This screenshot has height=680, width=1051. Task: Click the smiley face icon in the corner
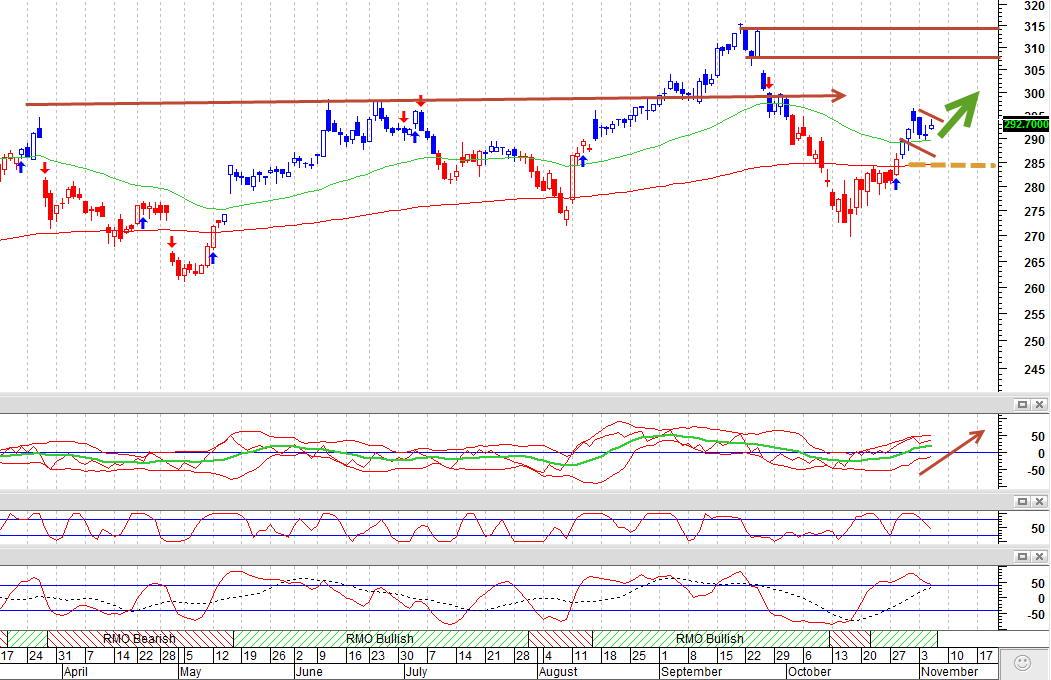1022,663
